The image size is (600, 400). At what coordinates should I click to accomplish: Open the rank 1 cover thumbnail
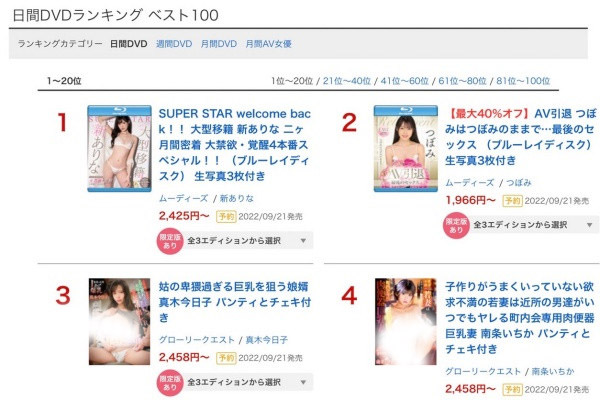(x=119, y=149)
